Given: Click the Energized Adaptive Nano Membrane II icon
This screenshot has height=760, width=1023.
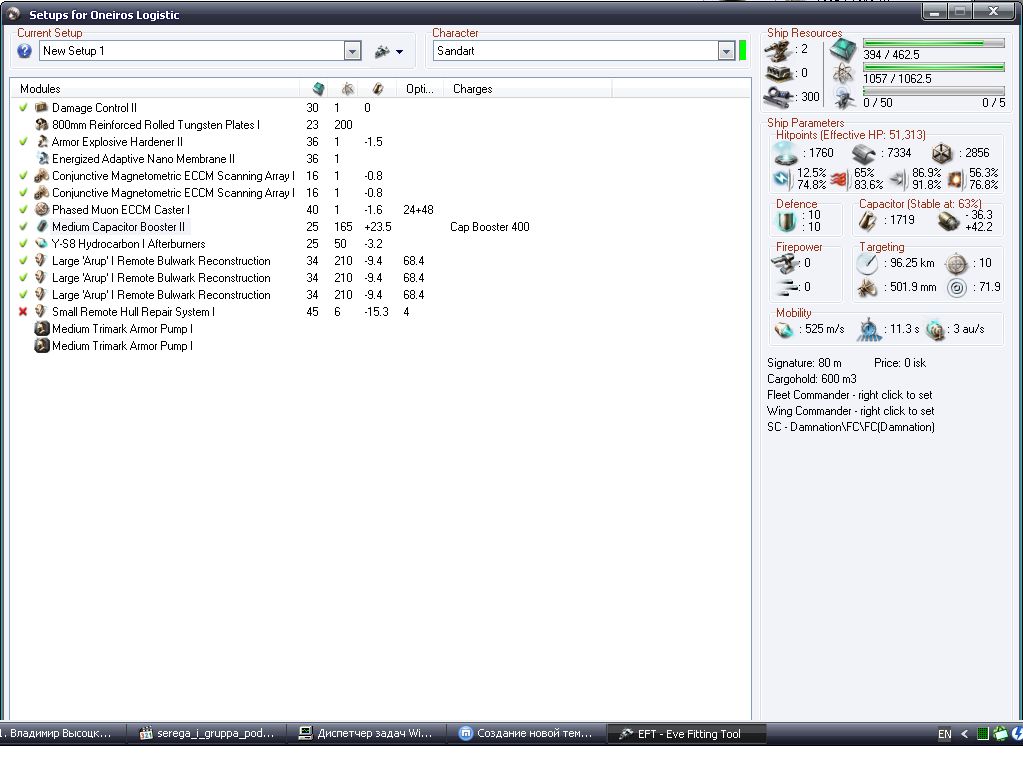Looking at the screenshot, I should (x=42, y=159).
